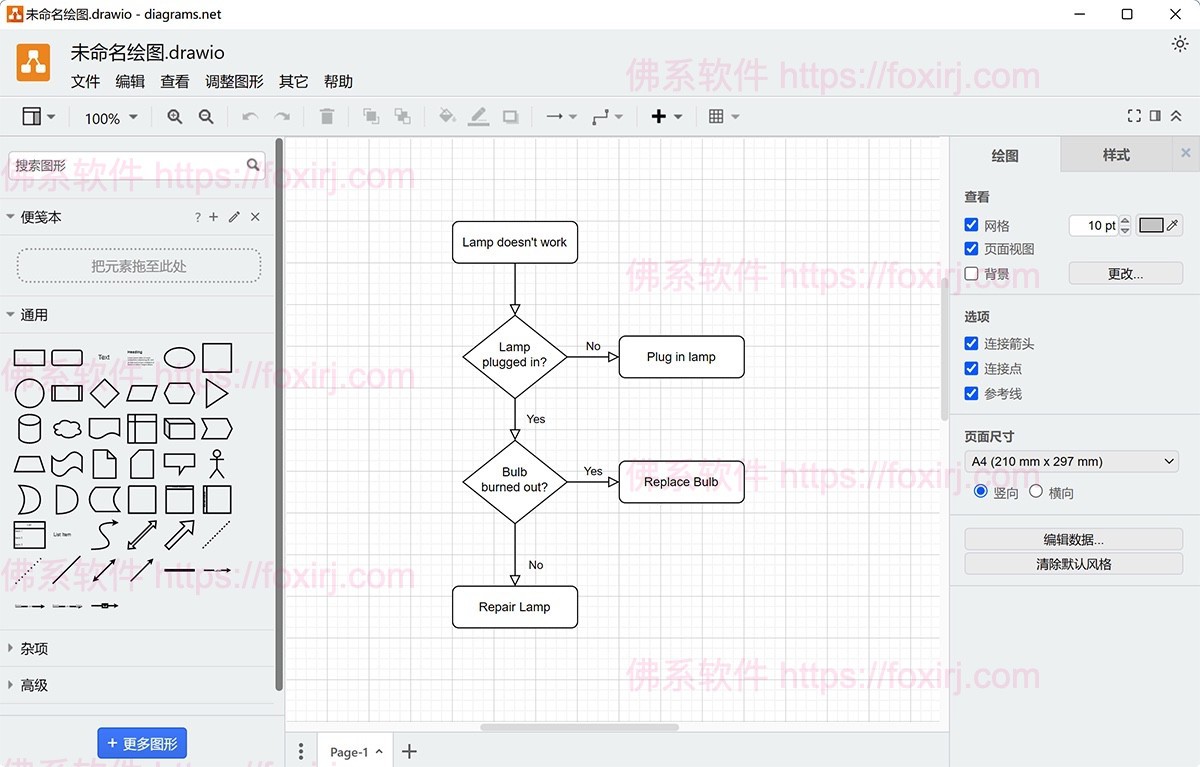Click the To Front arrange icon
This screenshot has width=1200, height=767.
pos(371,117)
